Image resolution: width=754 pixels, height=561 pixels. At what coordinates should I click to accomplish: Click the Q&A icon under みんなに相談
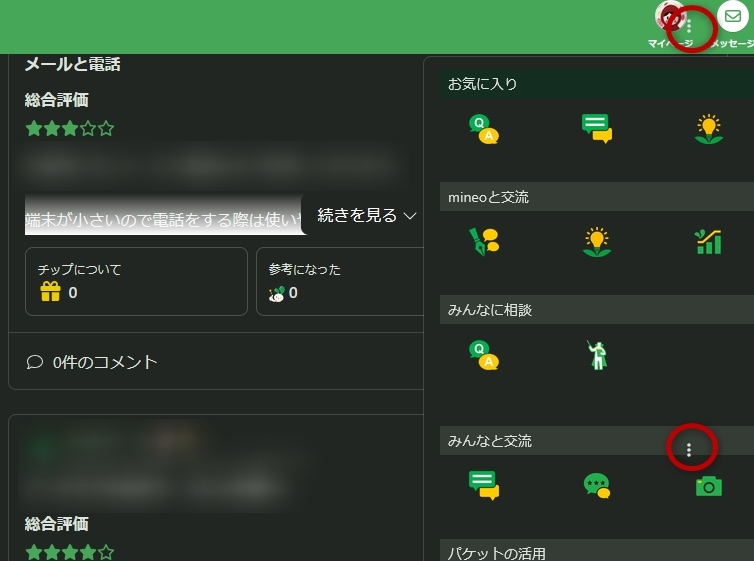pos(483,355)
